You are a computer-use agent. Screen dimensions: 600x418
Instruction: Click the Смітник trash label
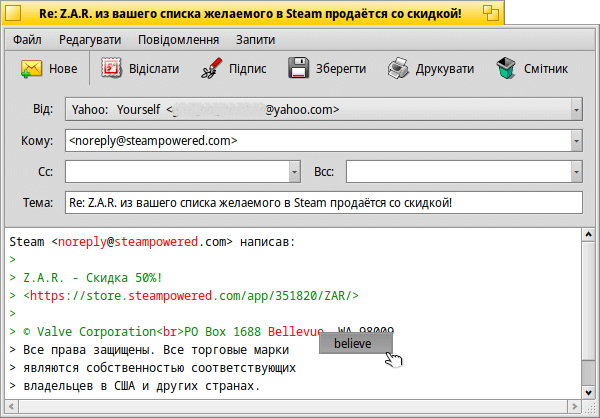[x=546, y=69]
